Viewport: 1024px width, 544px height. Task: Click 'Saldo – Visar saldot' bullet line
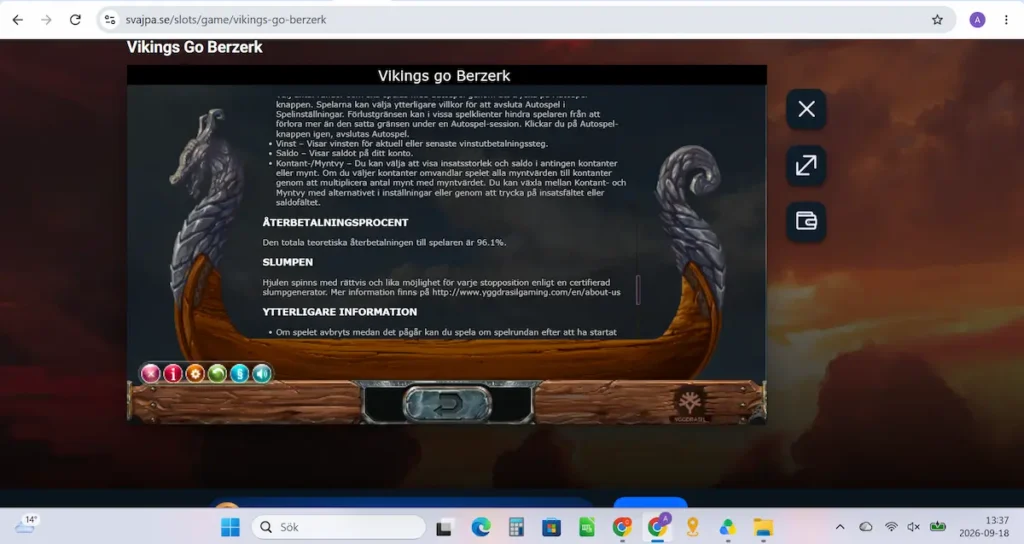[344, 153]
